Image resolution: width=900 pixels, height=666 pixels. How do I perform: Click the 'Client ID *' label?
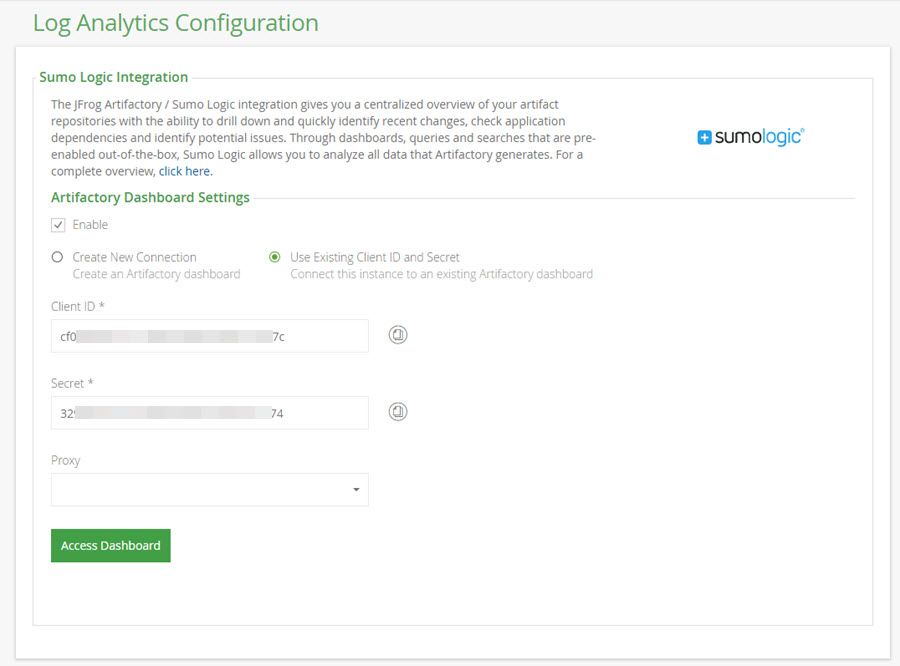click(x=77, y=306)
